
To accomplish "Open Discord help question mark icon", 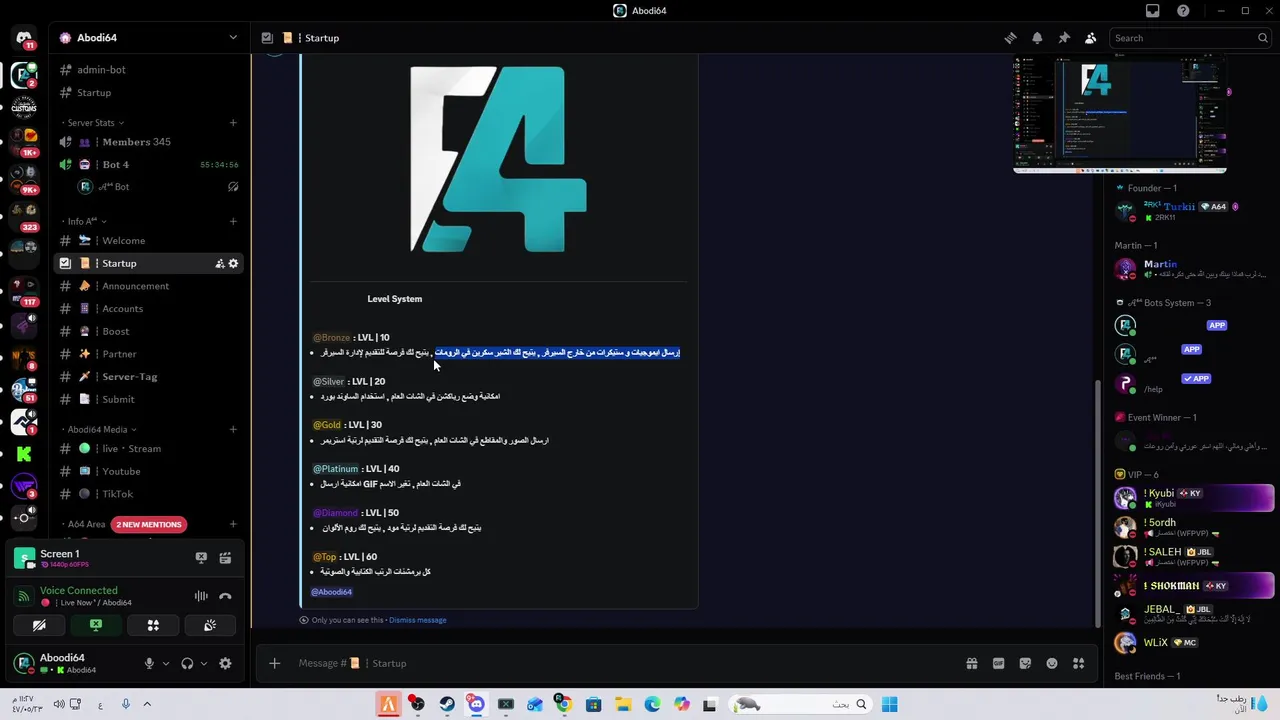I will 1184,11.
